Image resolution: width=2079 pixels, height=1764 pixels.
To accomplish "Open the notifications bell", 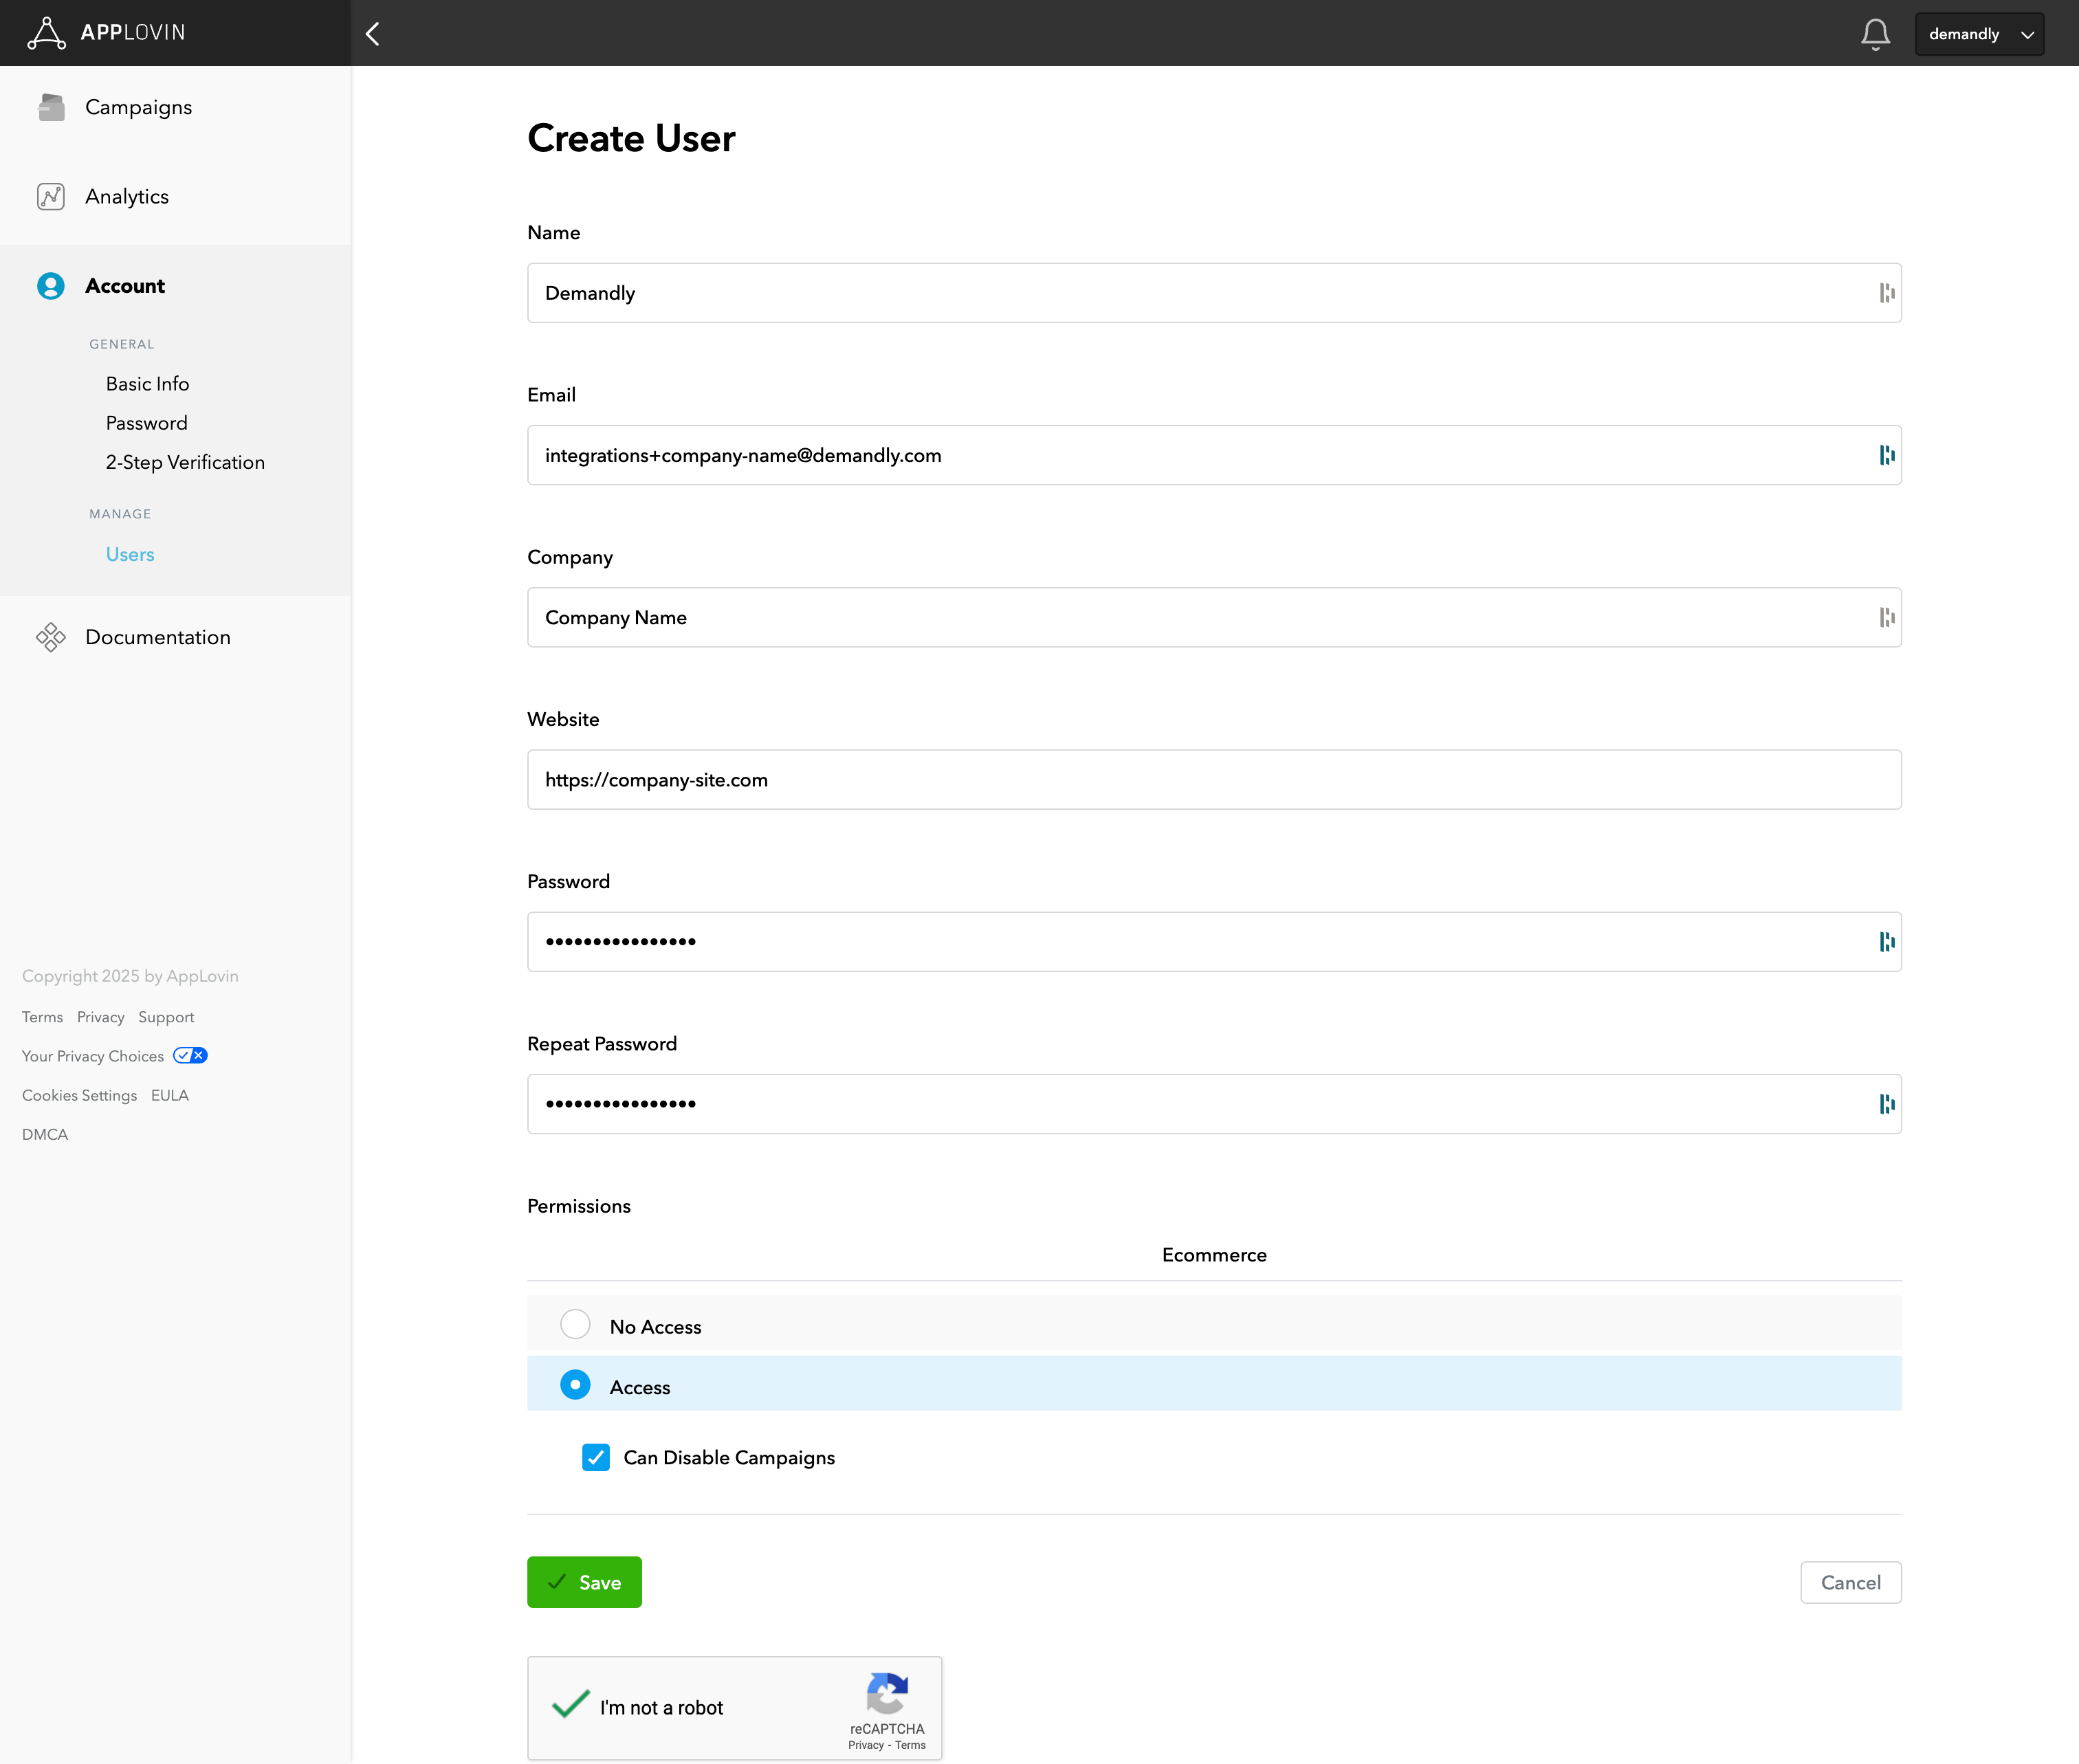I will [1875, 34].
